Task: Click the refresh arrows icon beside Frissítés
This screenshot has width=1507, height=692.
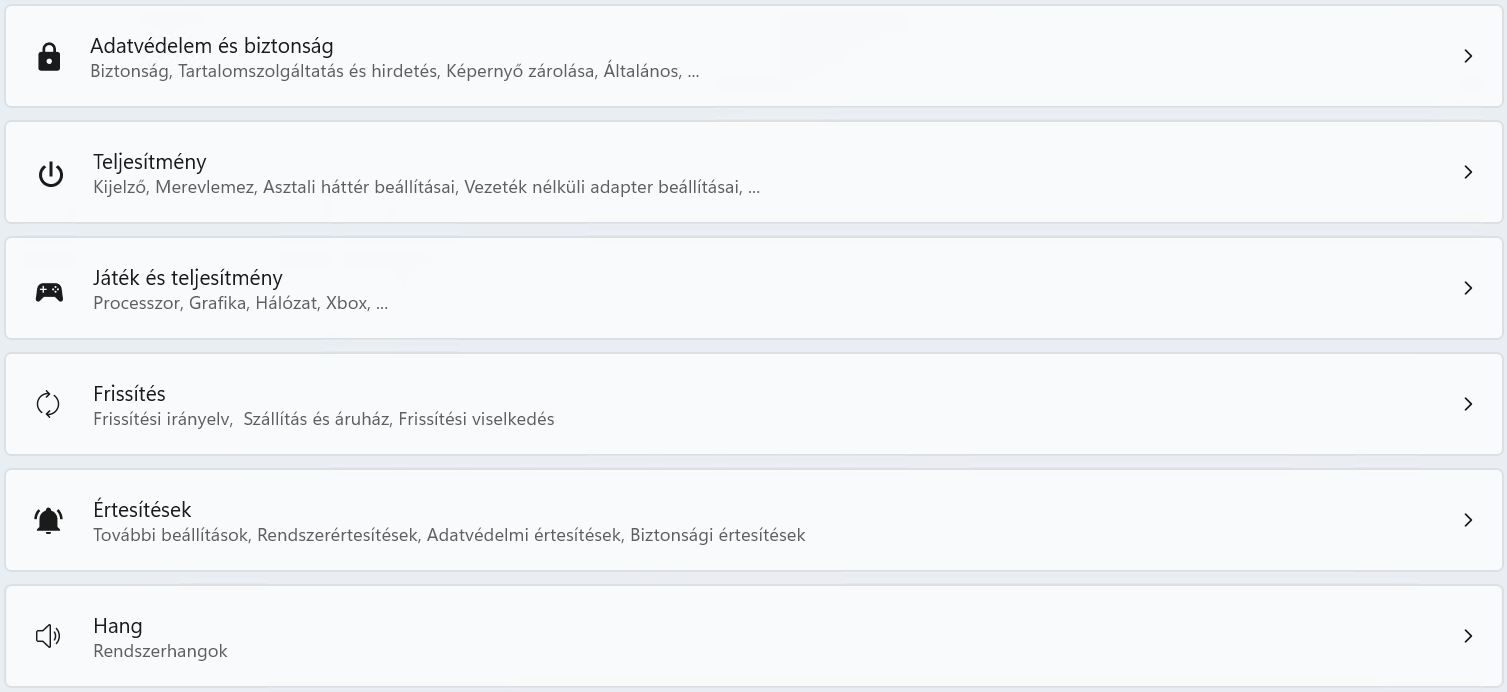Action: 48,405
